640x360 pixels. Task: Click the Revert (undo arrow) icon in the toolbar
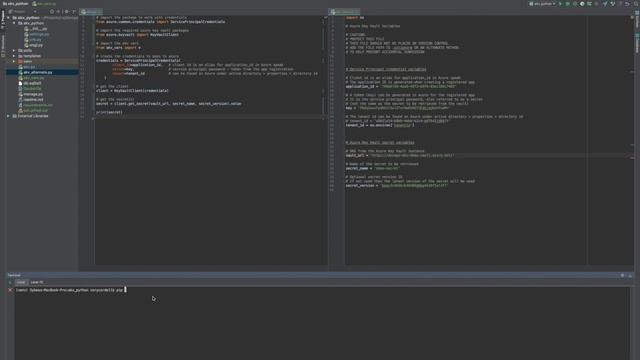tap(627, 4)
